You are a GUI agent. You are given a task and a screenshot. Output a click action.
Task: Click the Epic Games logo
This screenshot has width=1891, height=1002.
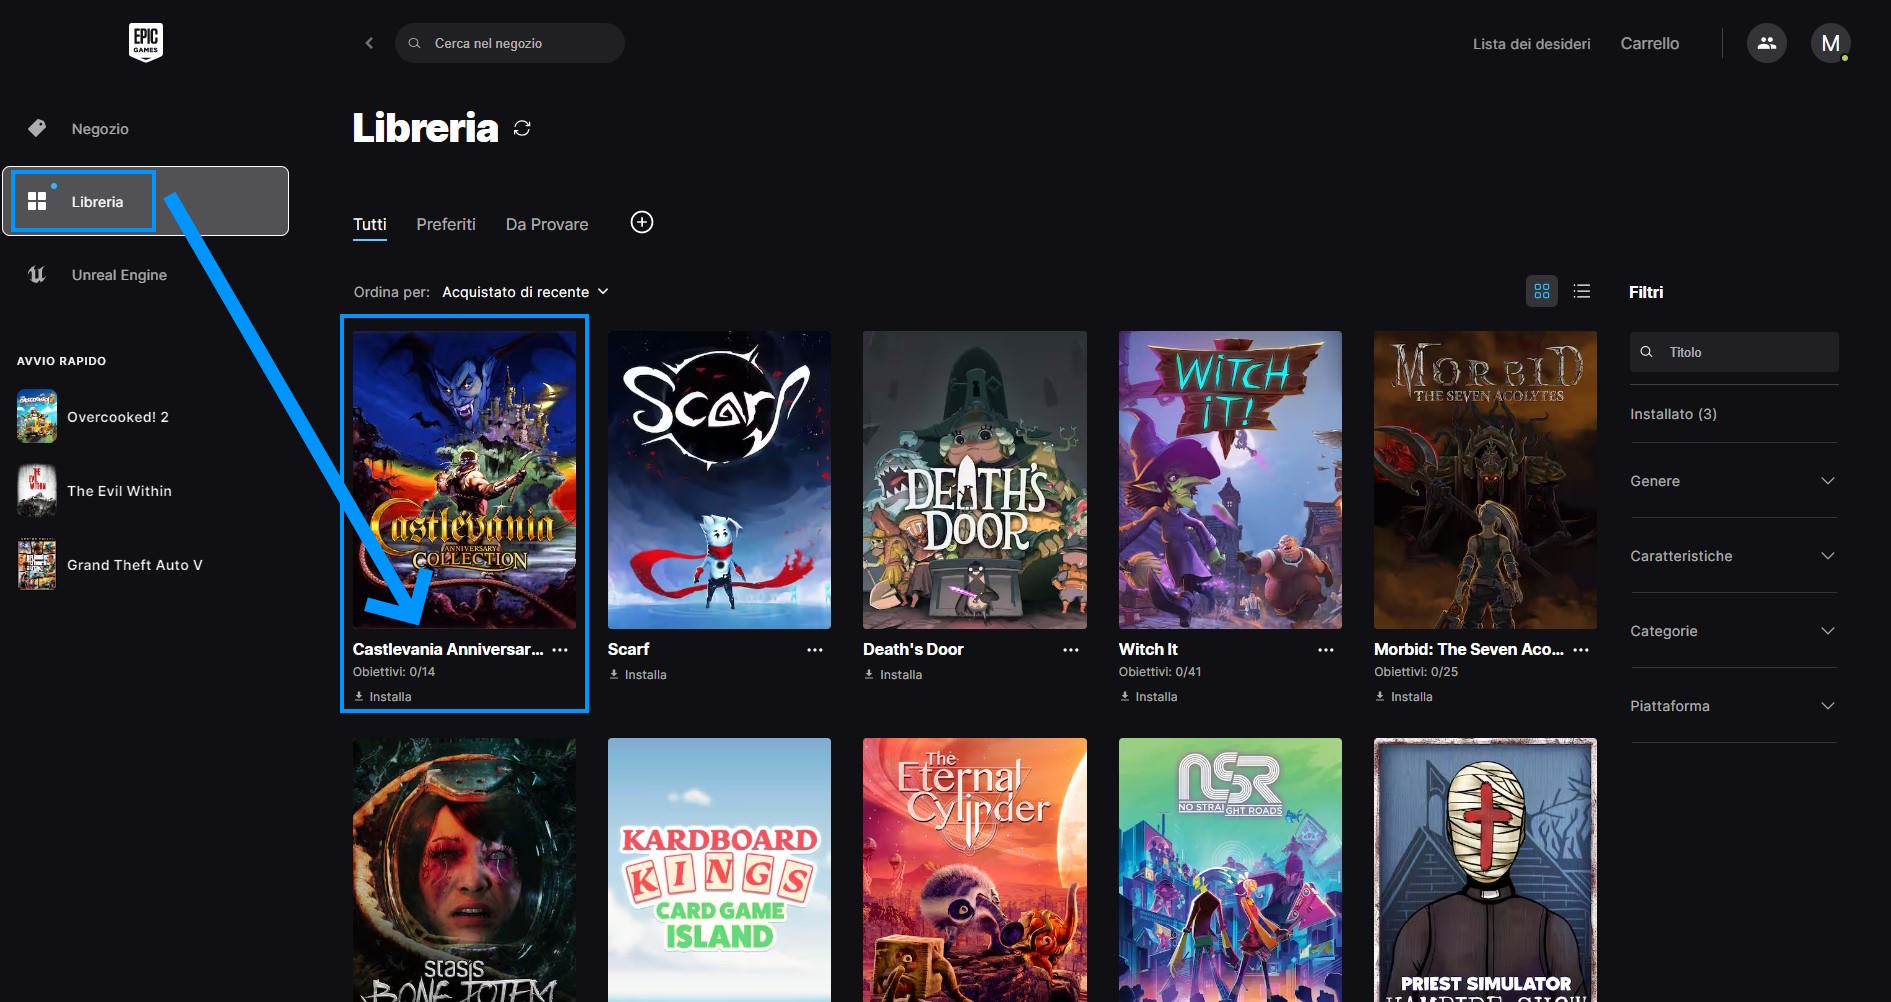point(146,42)
